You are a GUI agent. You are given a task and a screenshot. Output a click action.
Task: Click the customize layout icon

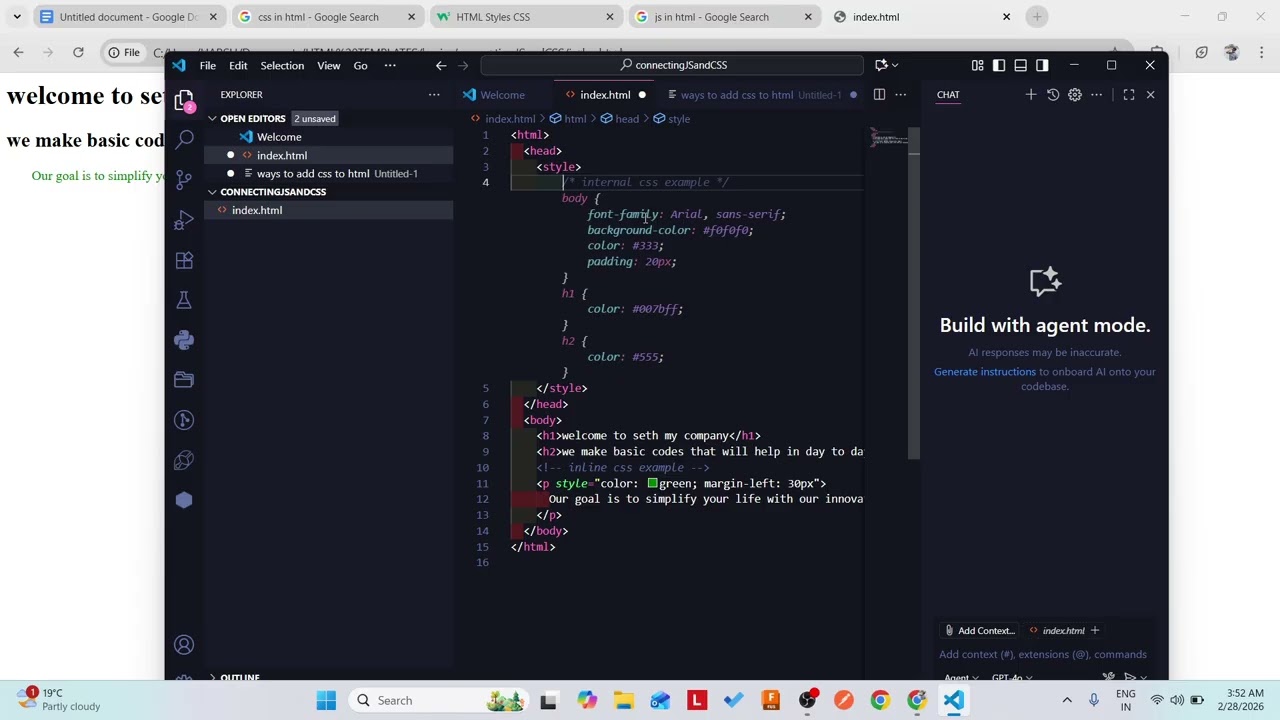click(x=977, y=65)
